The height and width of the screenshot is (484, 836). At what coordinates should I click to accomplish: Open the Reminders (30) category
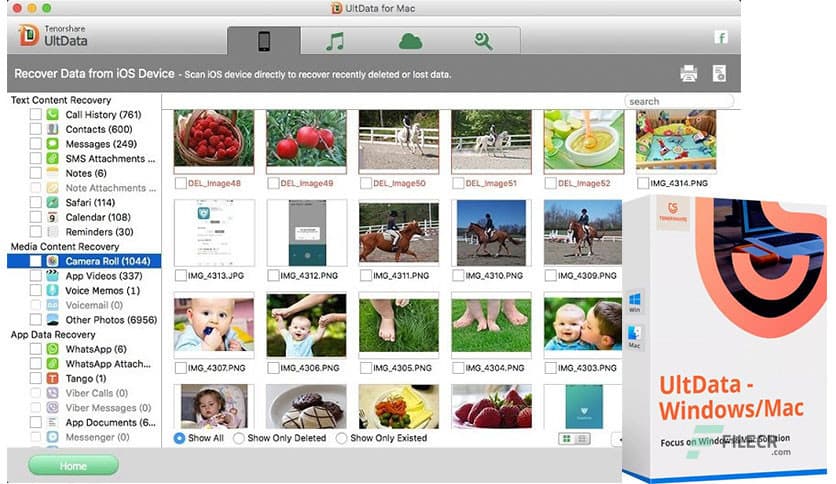[100, 232]
